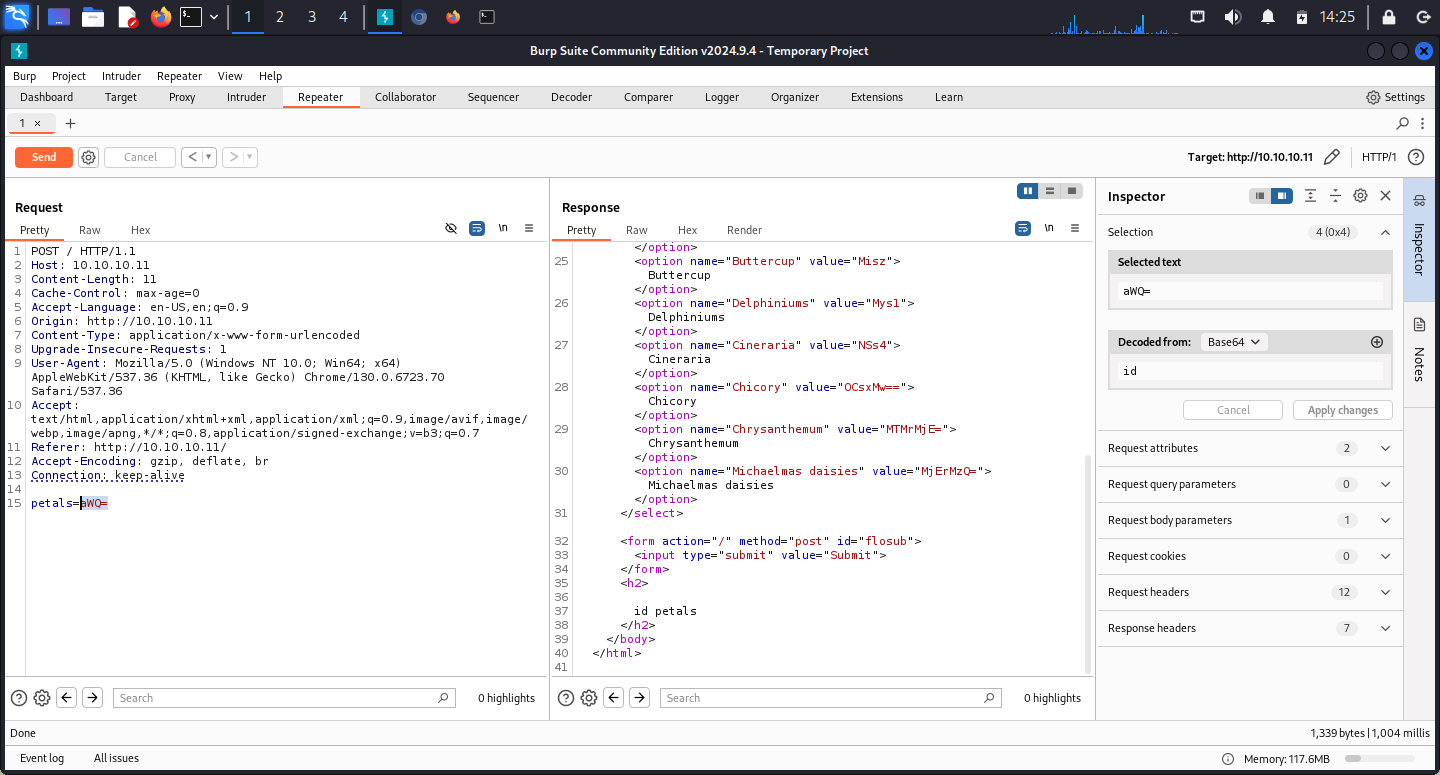Add a new Repeater tab
The height and width of the screenshot is (775, 1440).
point(70,123)
